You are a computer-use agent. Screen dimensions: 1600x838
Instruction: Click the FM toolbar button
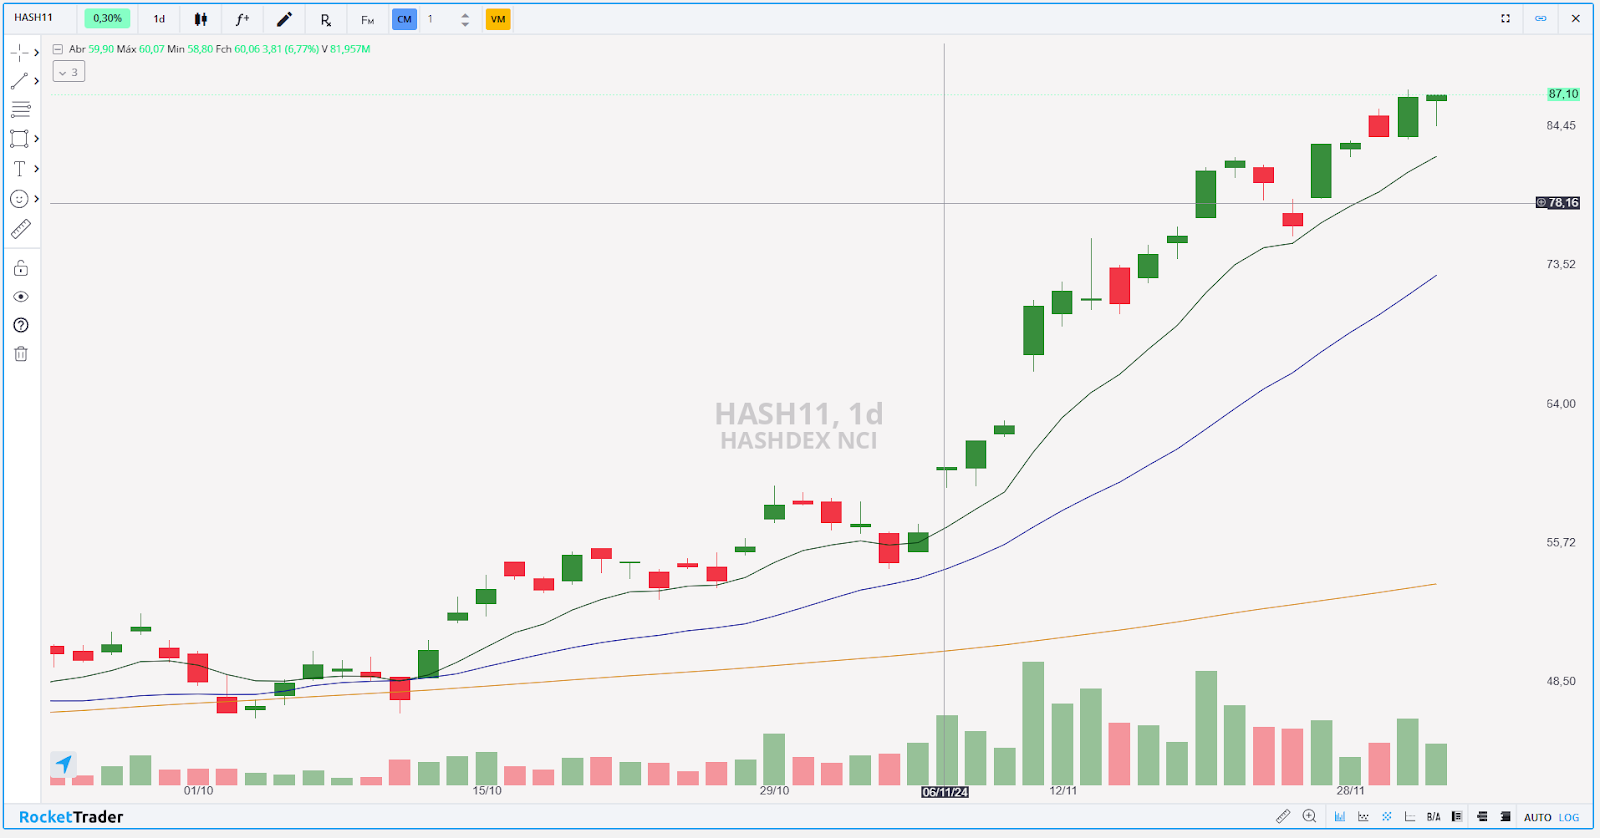[367, 19]
